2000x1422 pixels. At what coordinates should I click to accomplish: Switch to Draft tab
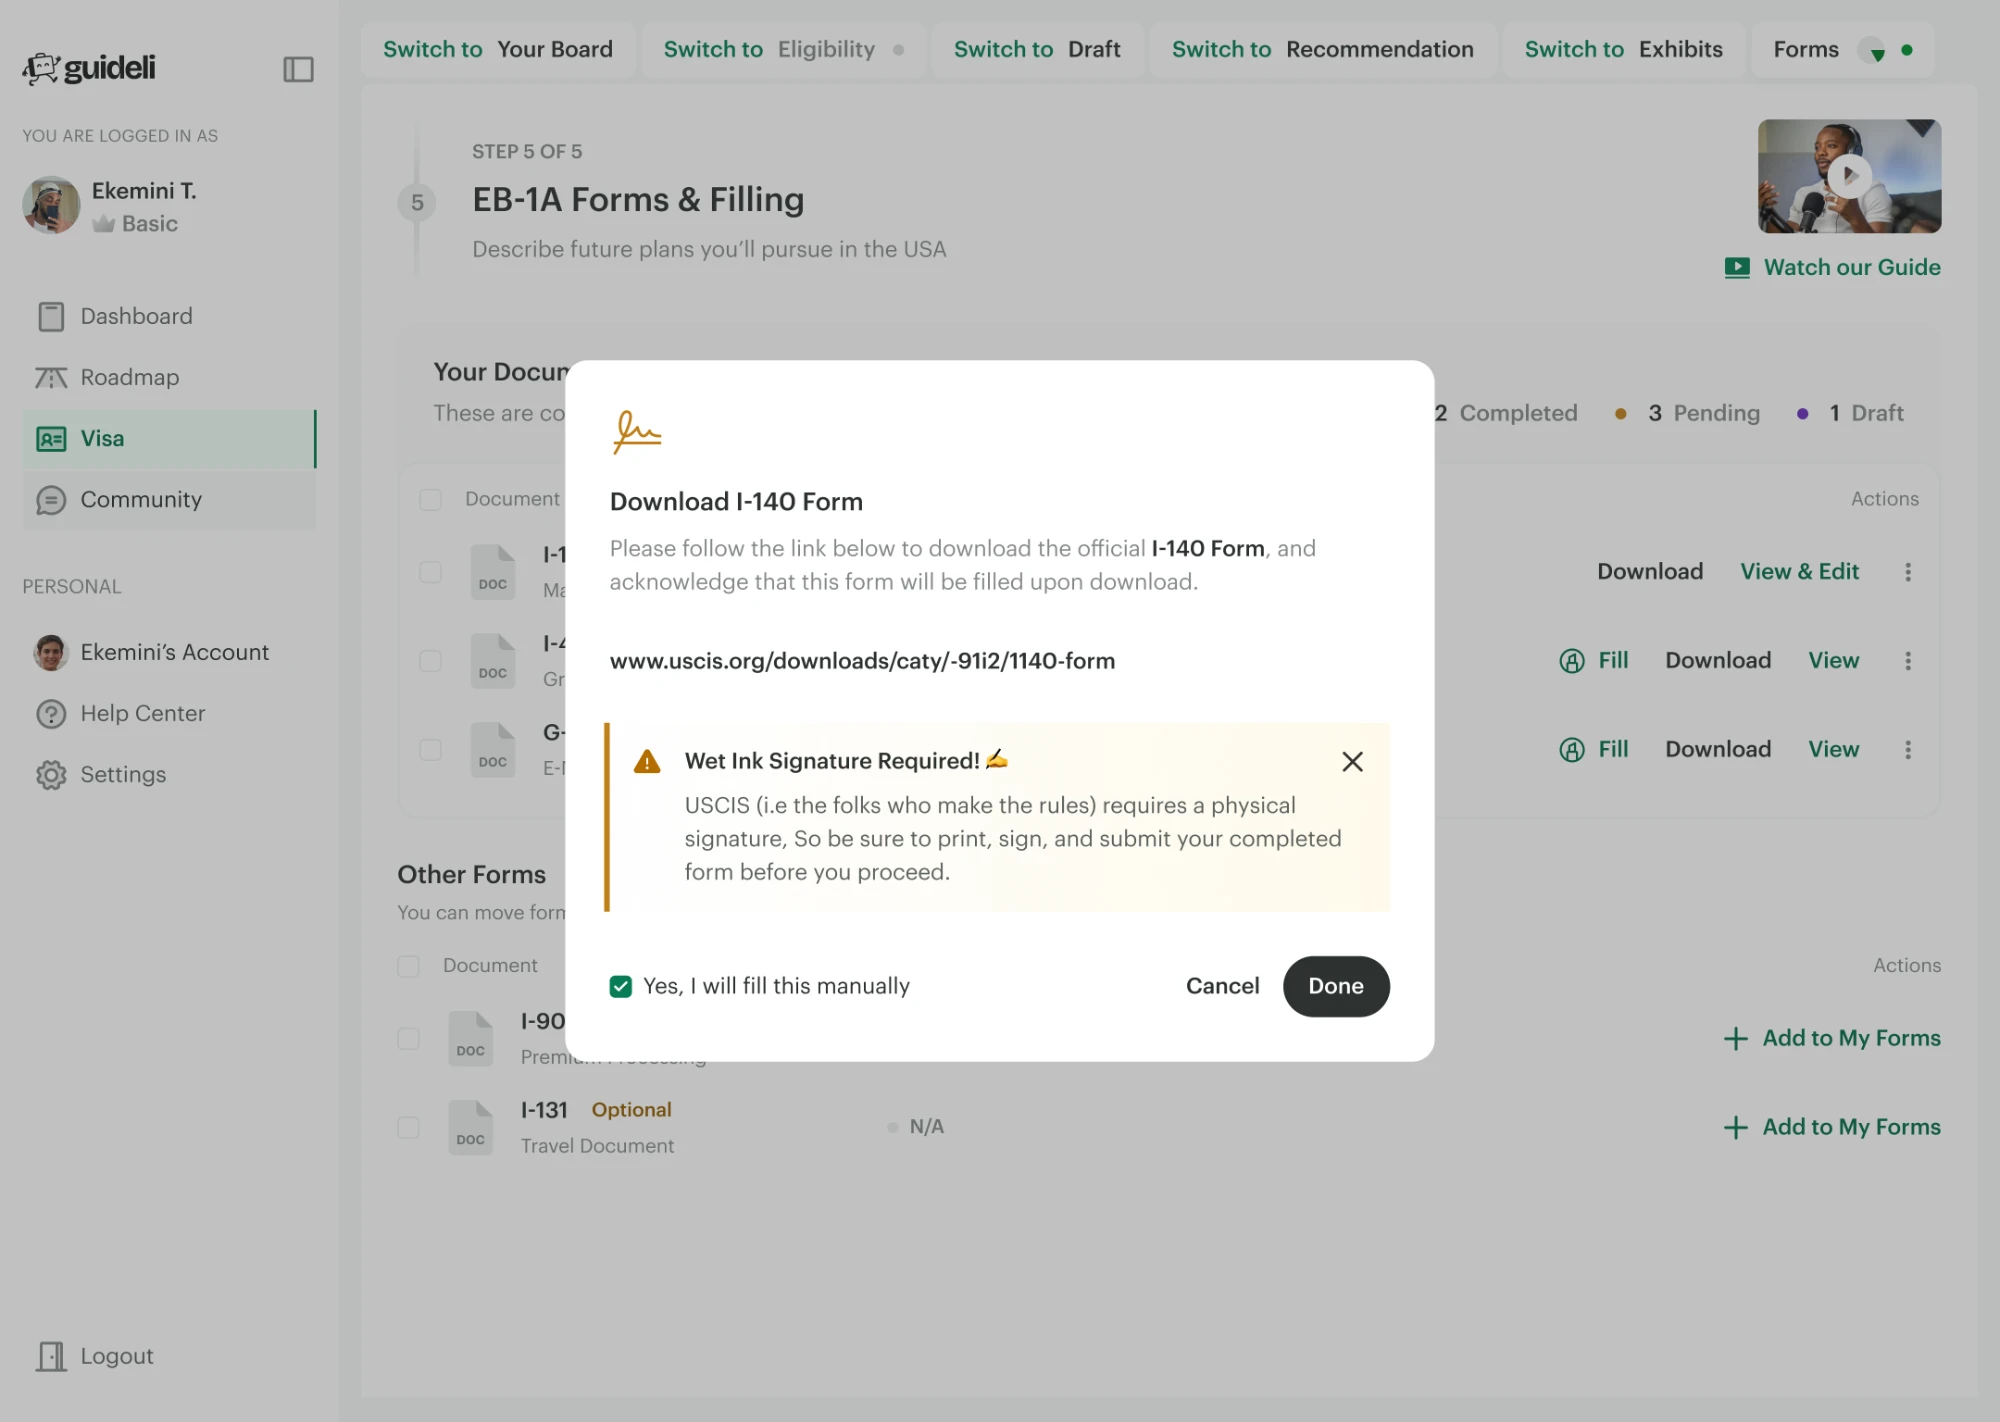(1037, 49)
